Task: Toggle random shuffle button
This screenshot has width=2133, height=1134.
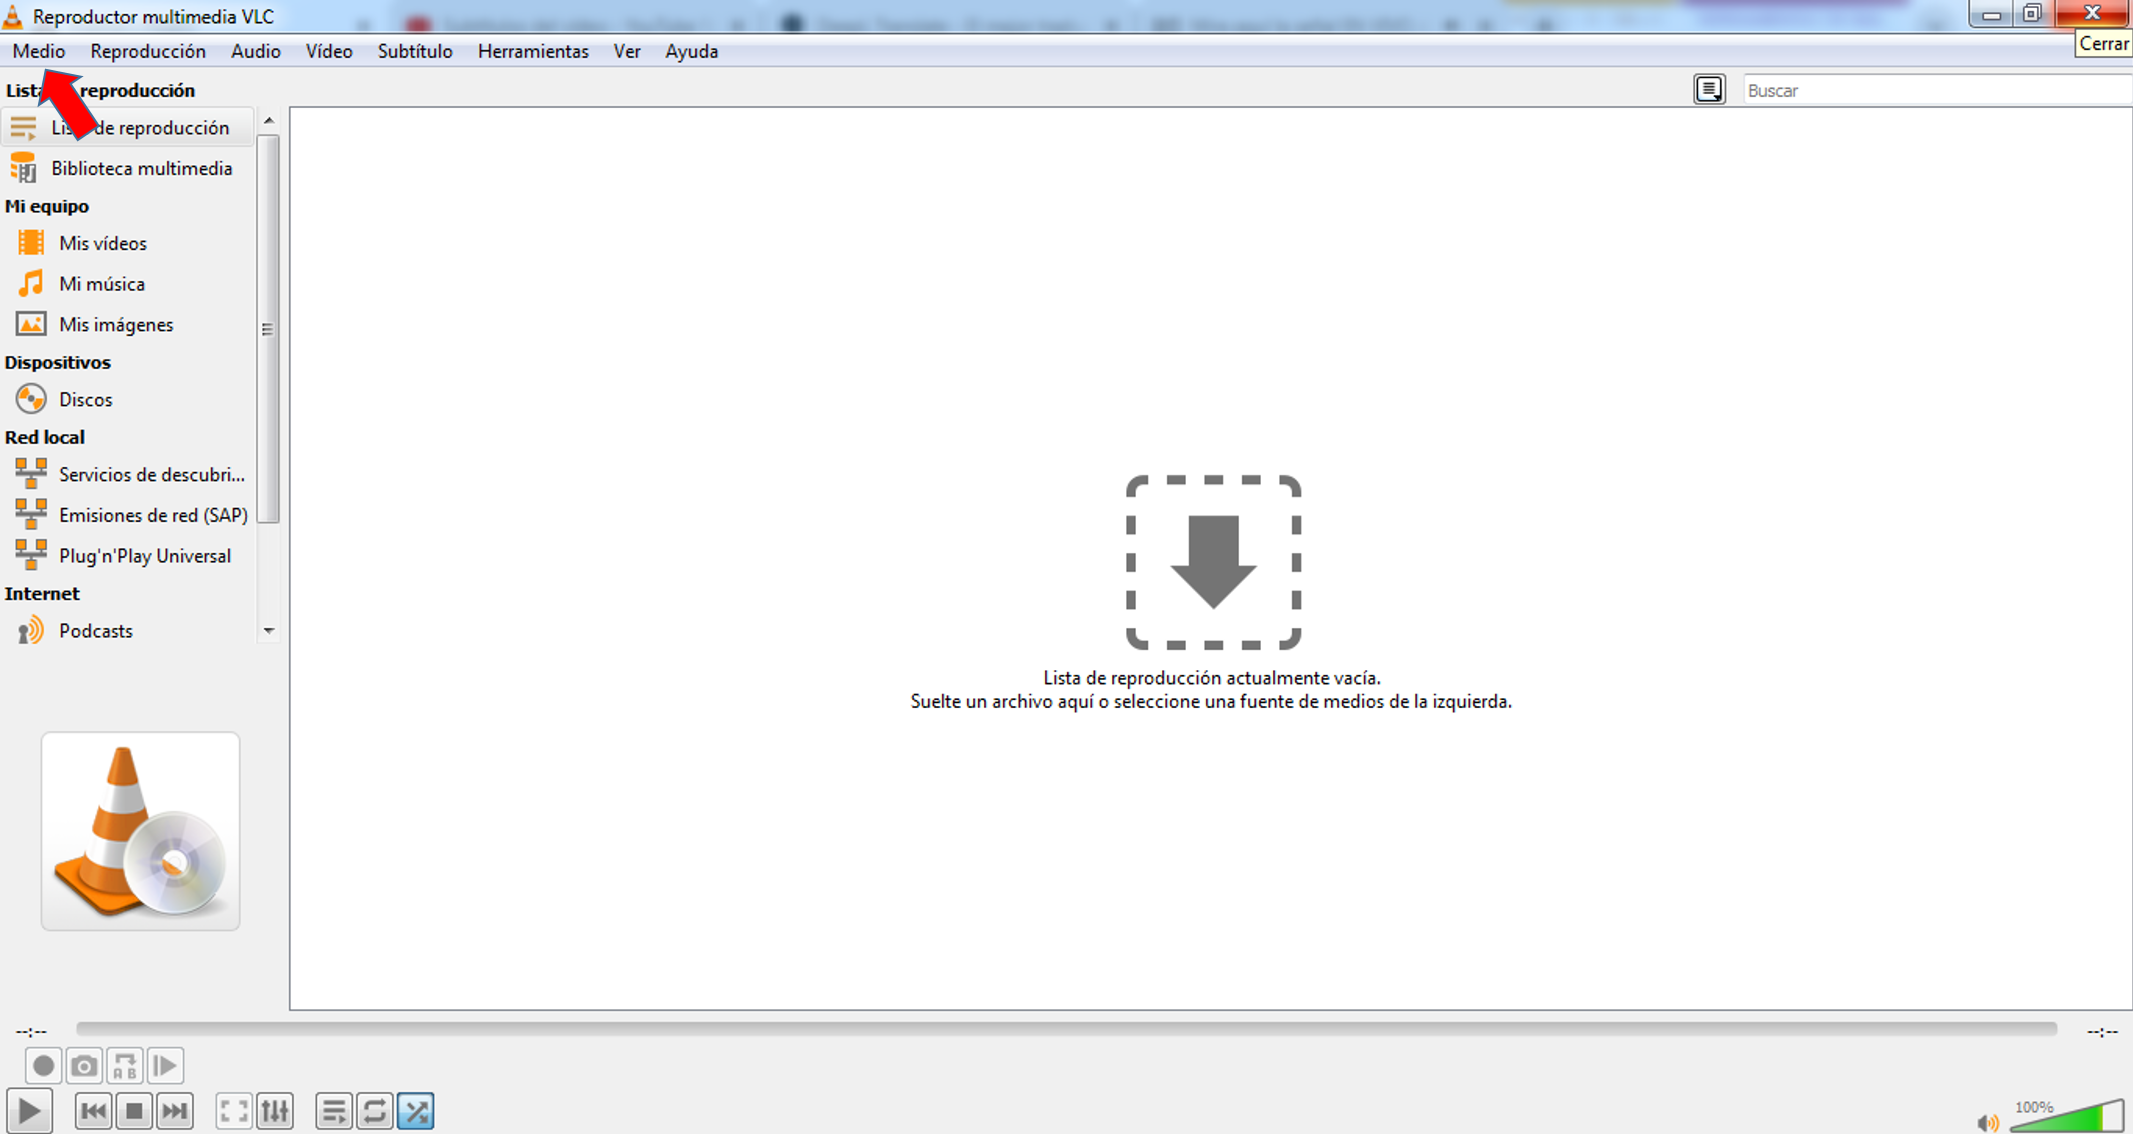Action: pos(416,1111)
